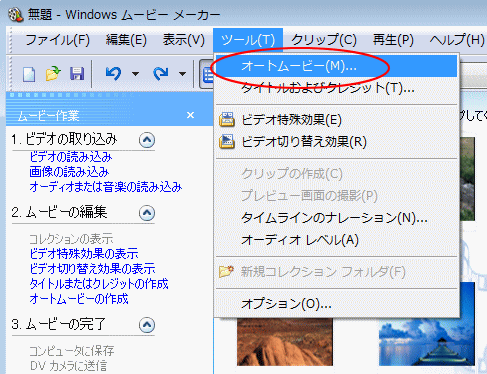Close the ムービー作業 pane
The height and width of the screenshot is (374, 487).
(190, 115)
